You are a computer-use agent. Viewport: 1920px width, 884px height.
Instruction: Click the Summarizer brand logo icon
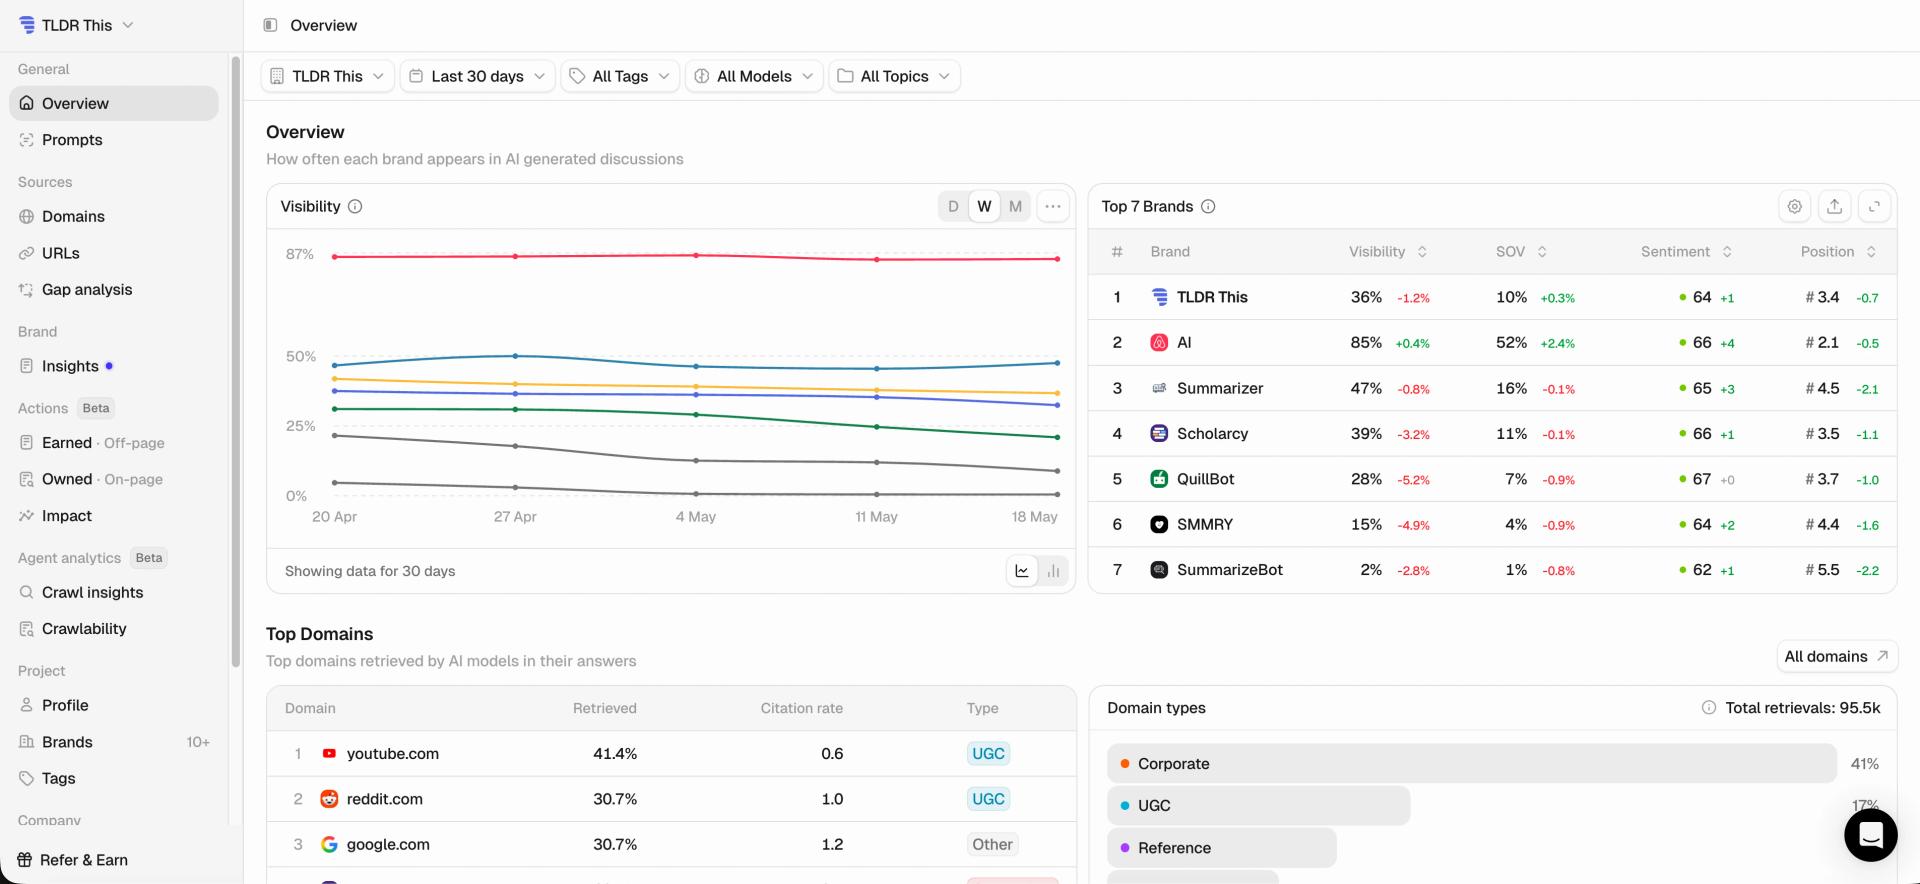[1159, 388]
